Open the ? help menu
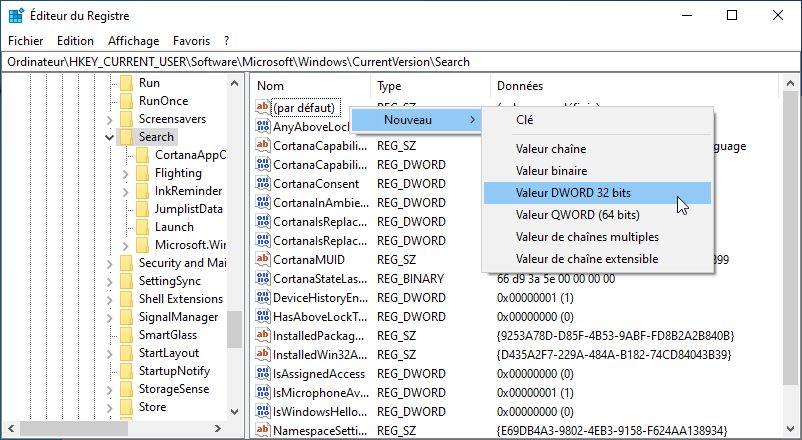This screenshot has width=802, height=440. [227, 41]
